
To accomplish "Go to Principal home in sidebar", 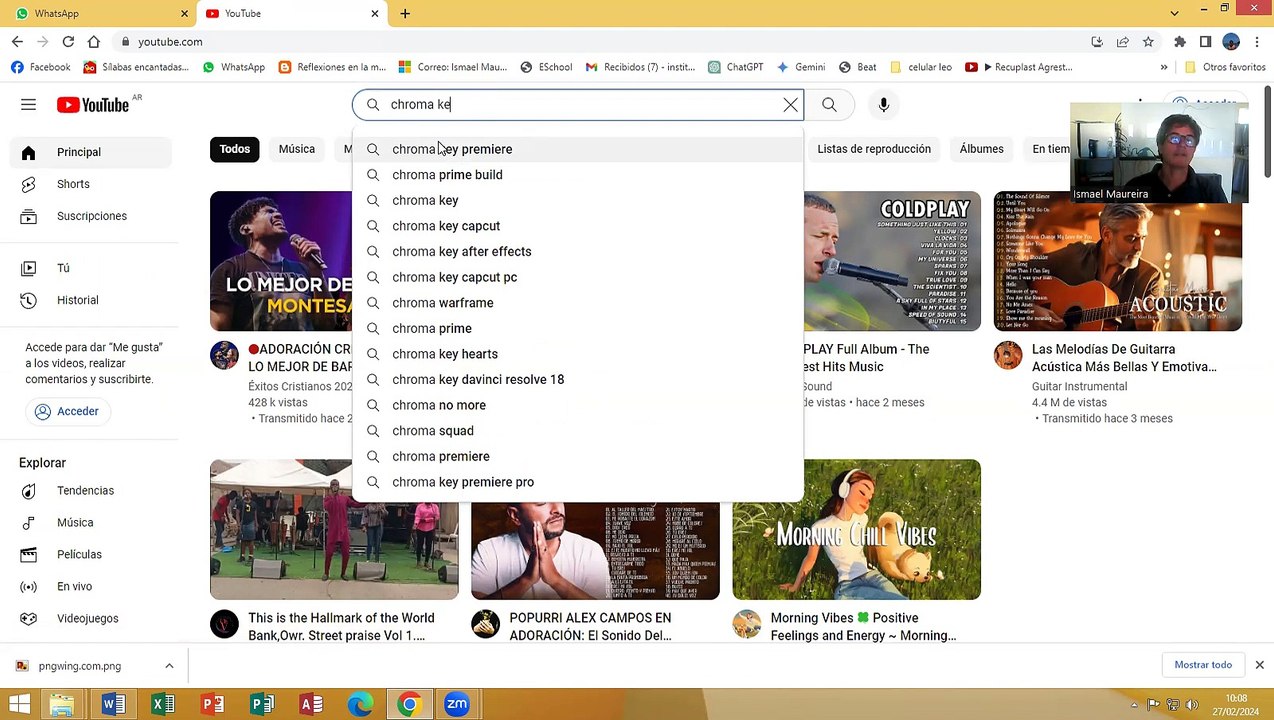I will coord(91,152).
